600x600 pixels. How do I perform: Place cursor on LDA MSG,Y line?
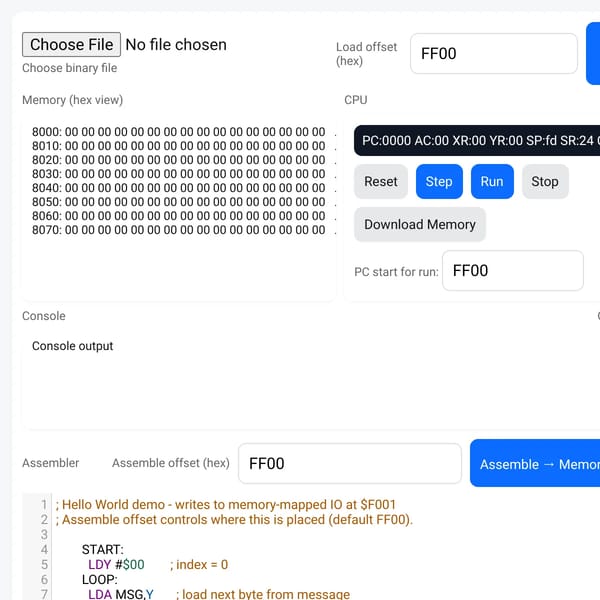121,594
